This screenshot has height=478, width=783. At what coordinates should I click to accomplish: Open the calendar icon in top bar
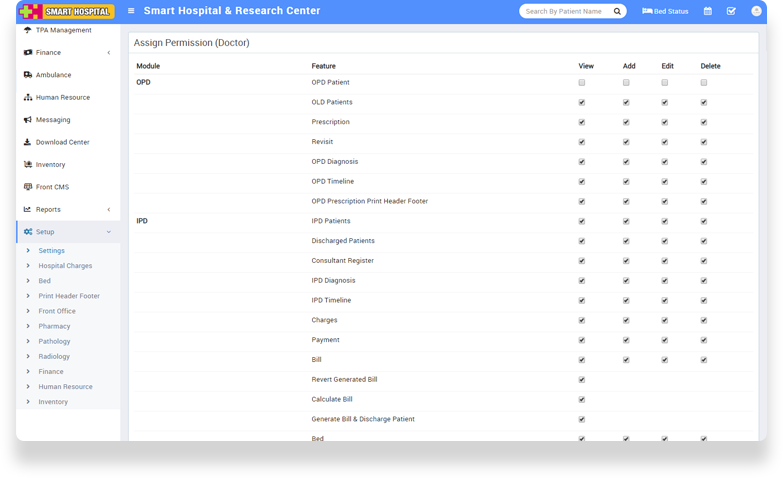click(708, 11)
